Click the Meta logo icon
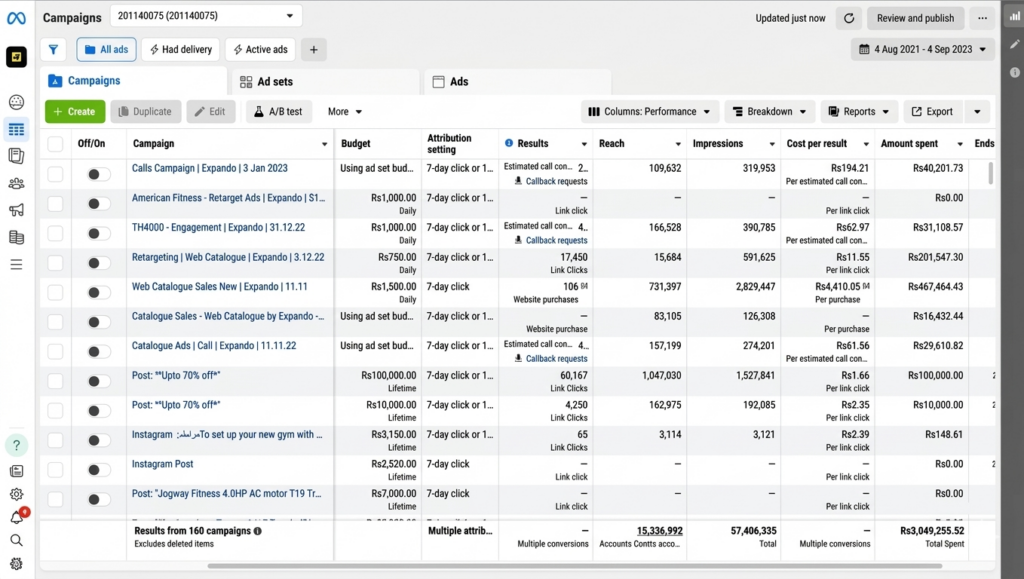Image resolution: width=1024 pixels, height=579 pixels. [16, 17]
